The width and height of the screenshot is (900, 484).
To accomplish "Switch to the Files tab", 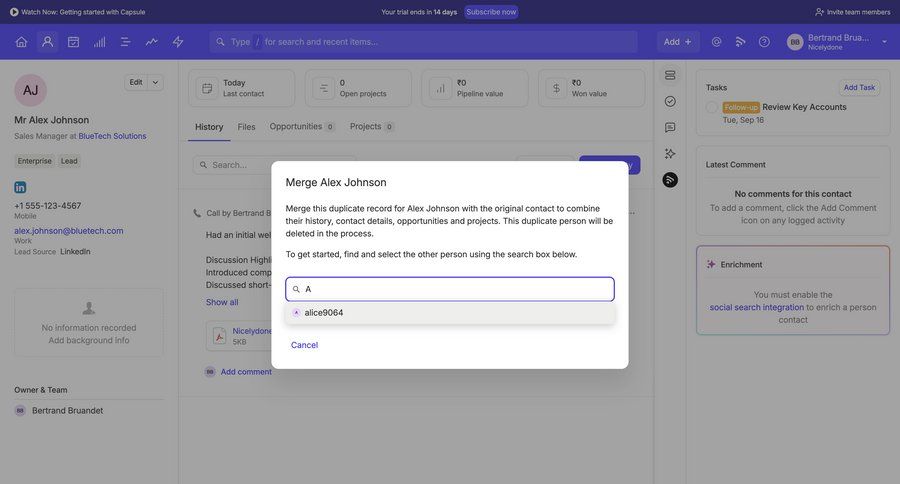I will coord(246,127).
